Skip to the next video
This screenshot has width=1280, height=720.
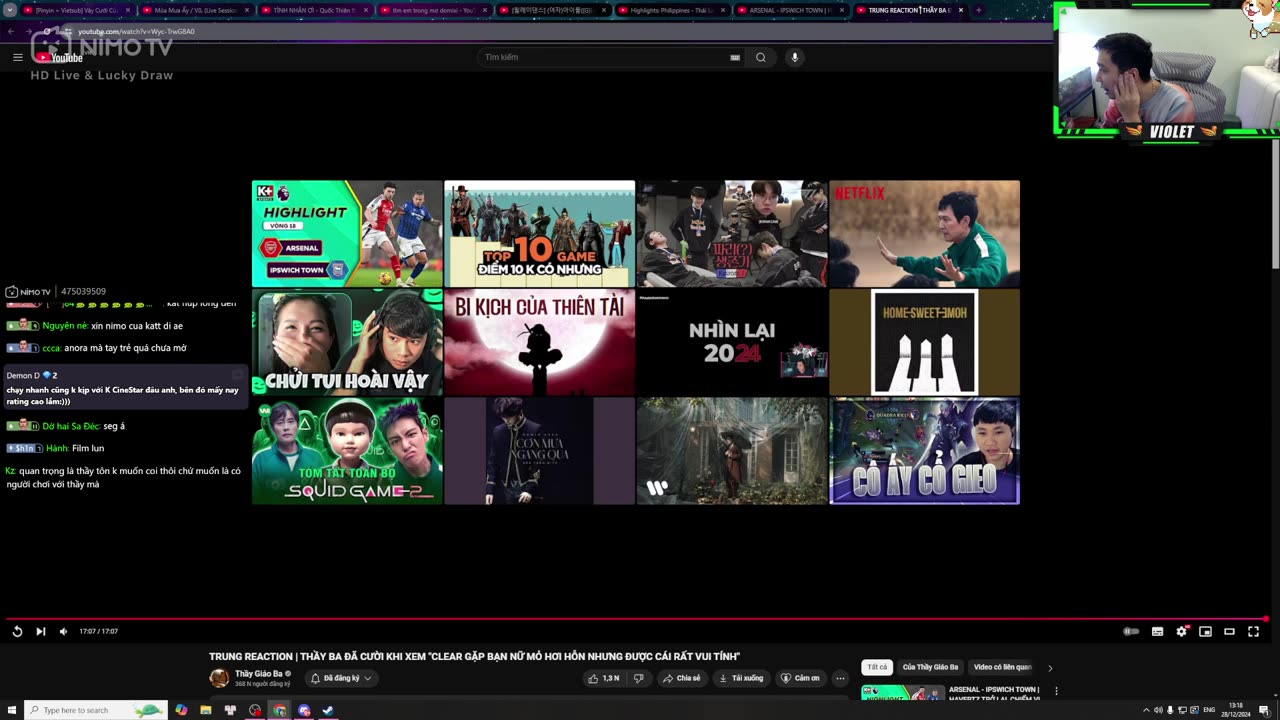(x=41, y=631)
